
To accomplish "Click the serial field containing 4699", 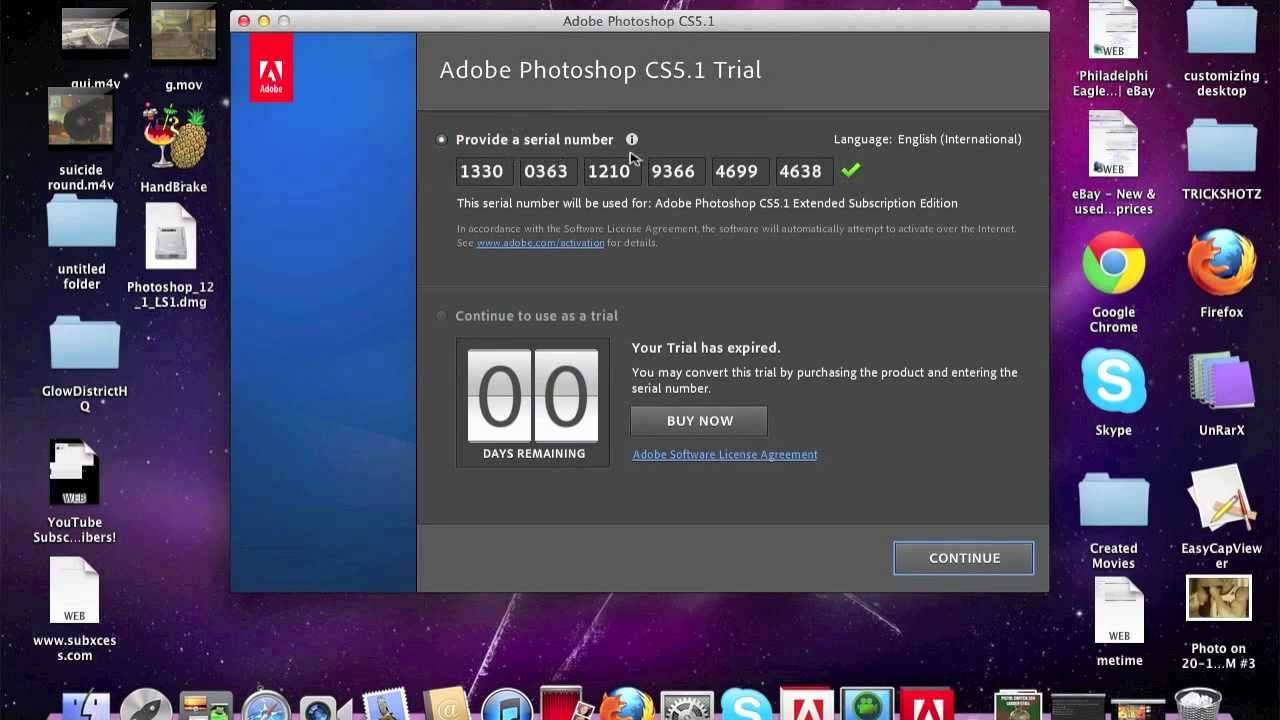I will click(740, 171).
